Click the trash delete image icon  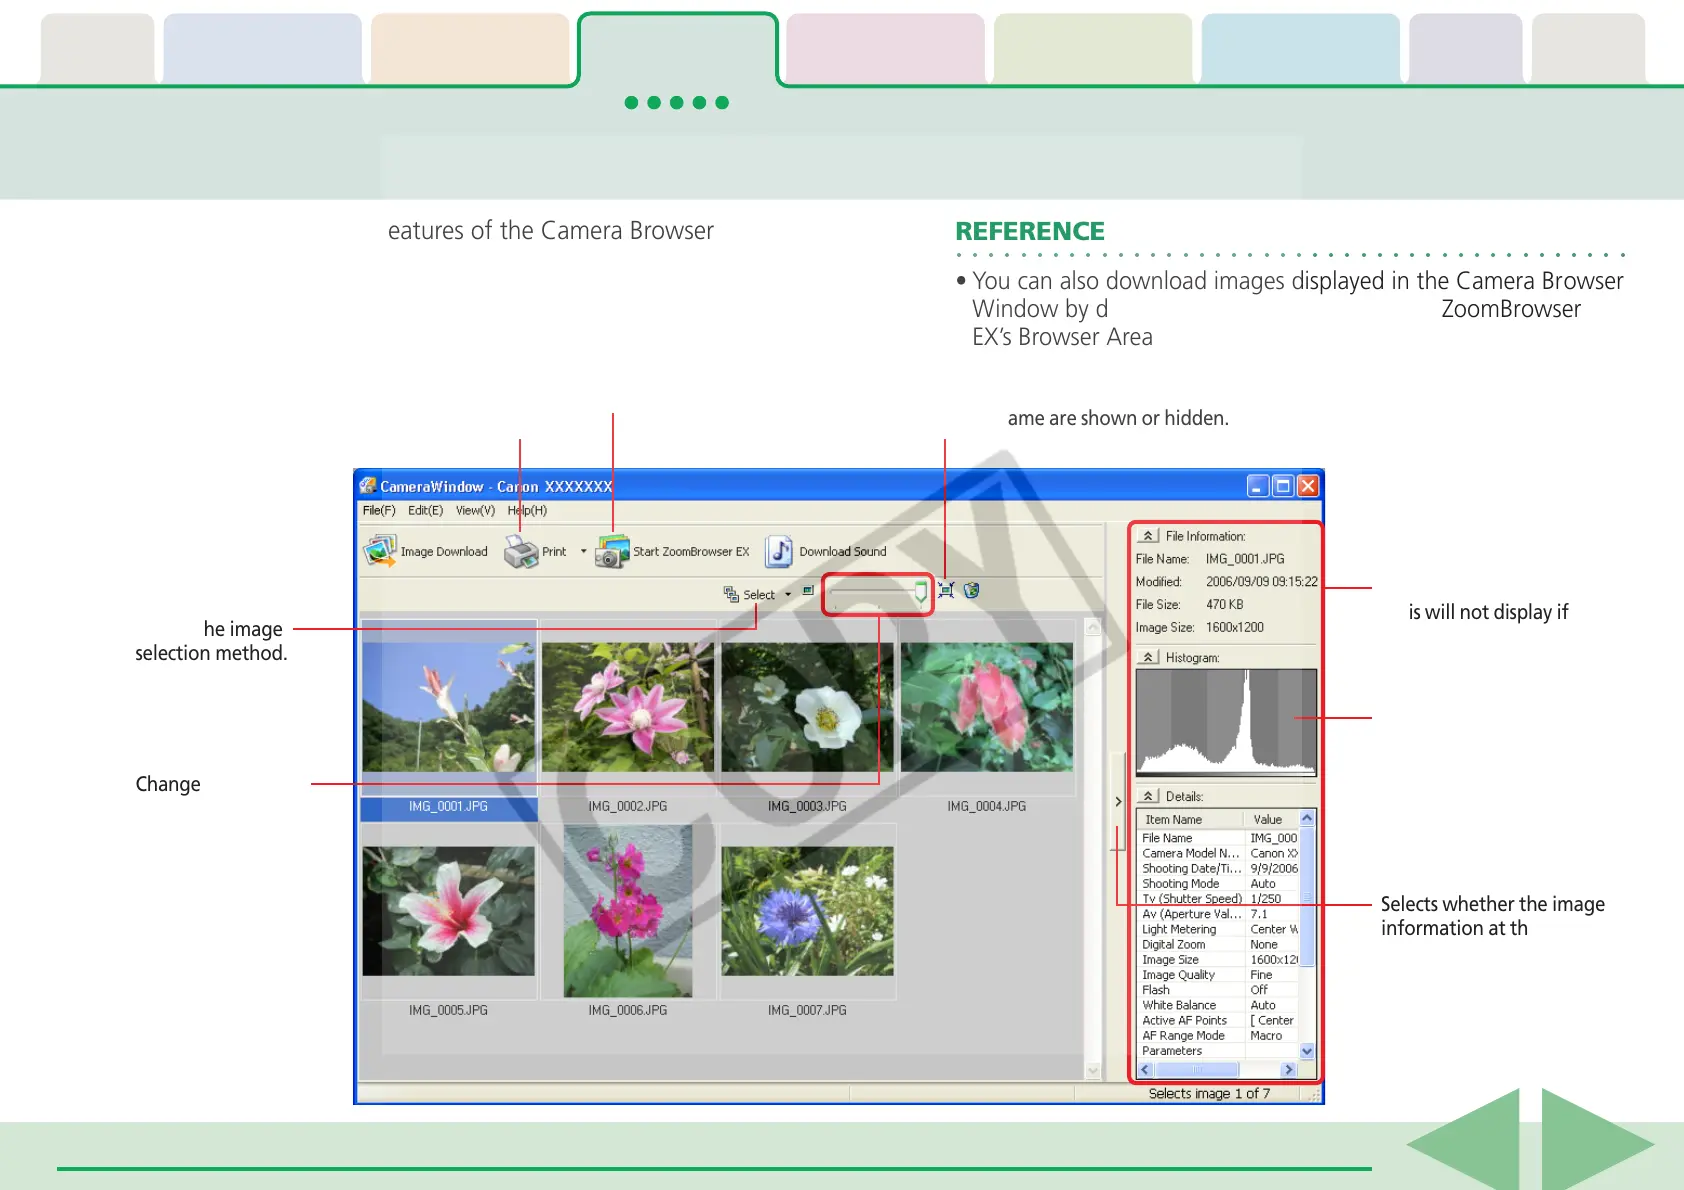pyautogui.click(x=971, y=591)
